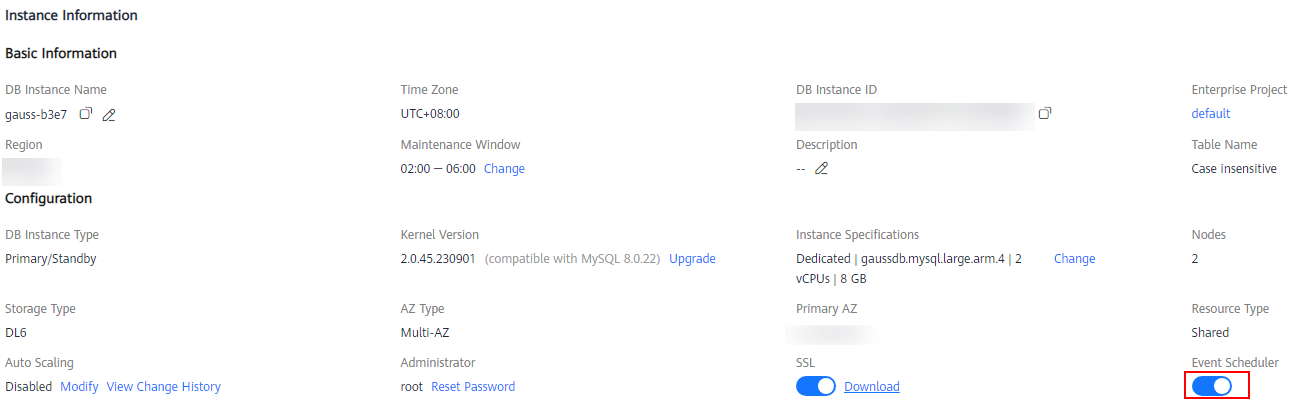Edit the Description field pencil icon
1292x402 pixels.
pyautogui.click(x=821, y=169)
